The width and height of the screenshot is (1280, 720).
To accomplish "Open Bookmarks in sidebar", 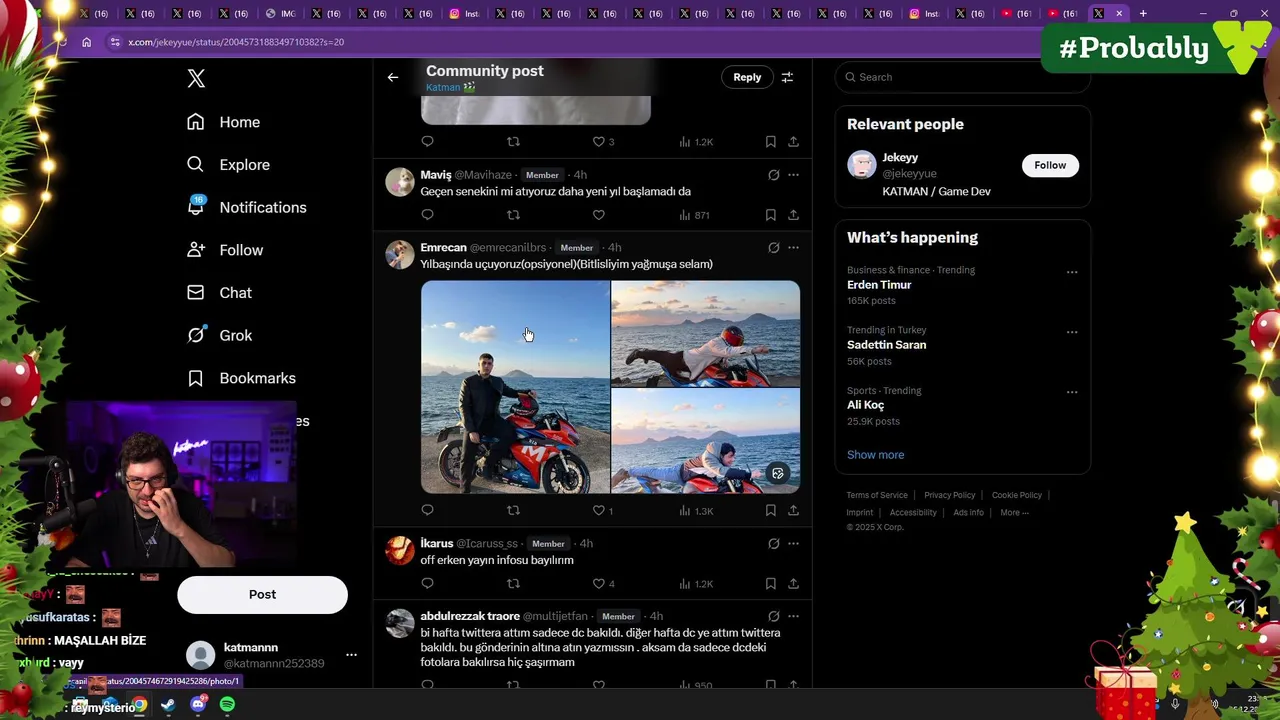I will tap(242, 378).
